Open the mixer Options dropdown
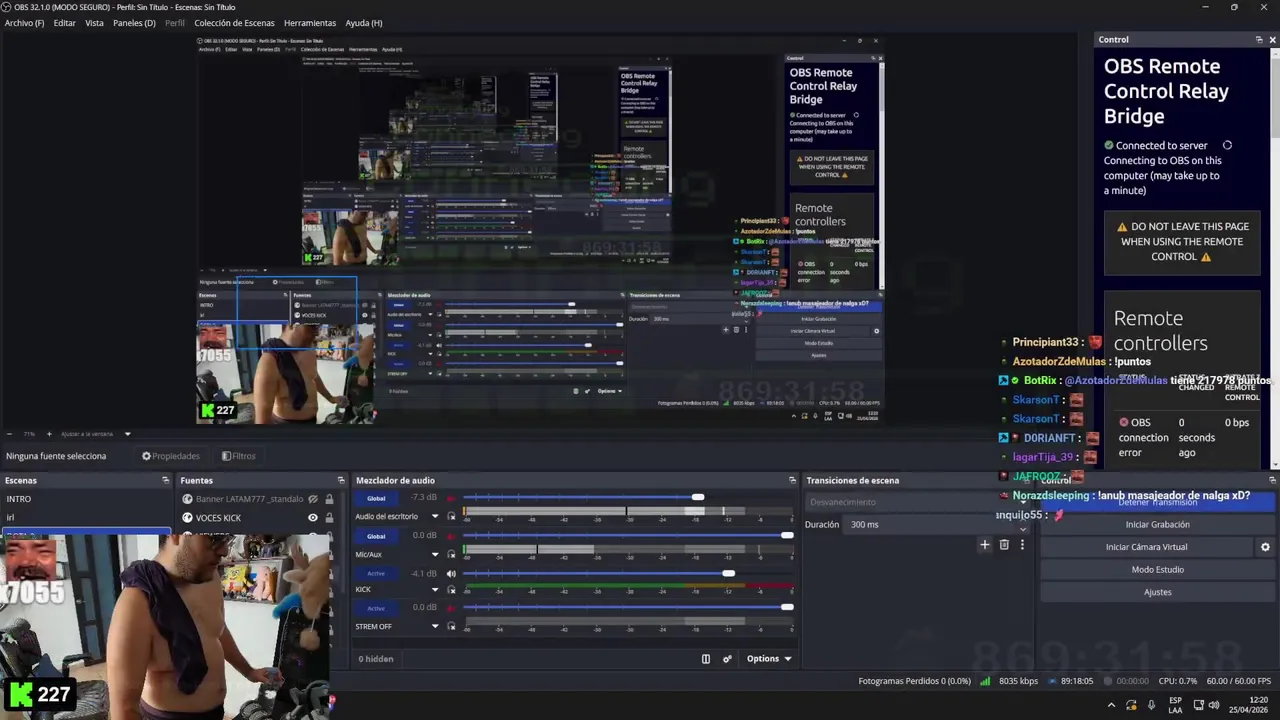The image size is (1280, 720). [769, 659]
